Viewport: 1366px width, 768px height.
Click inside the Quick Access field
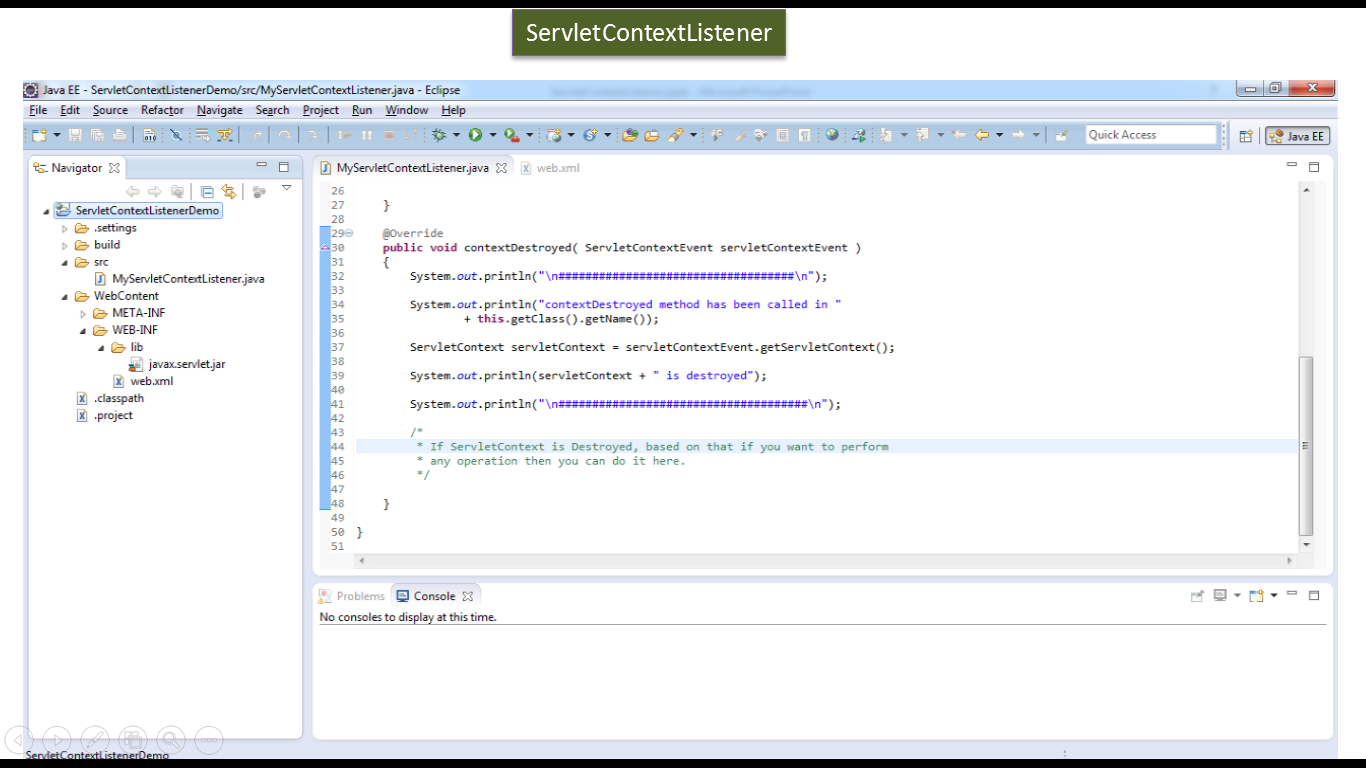tap(1150, 133)
